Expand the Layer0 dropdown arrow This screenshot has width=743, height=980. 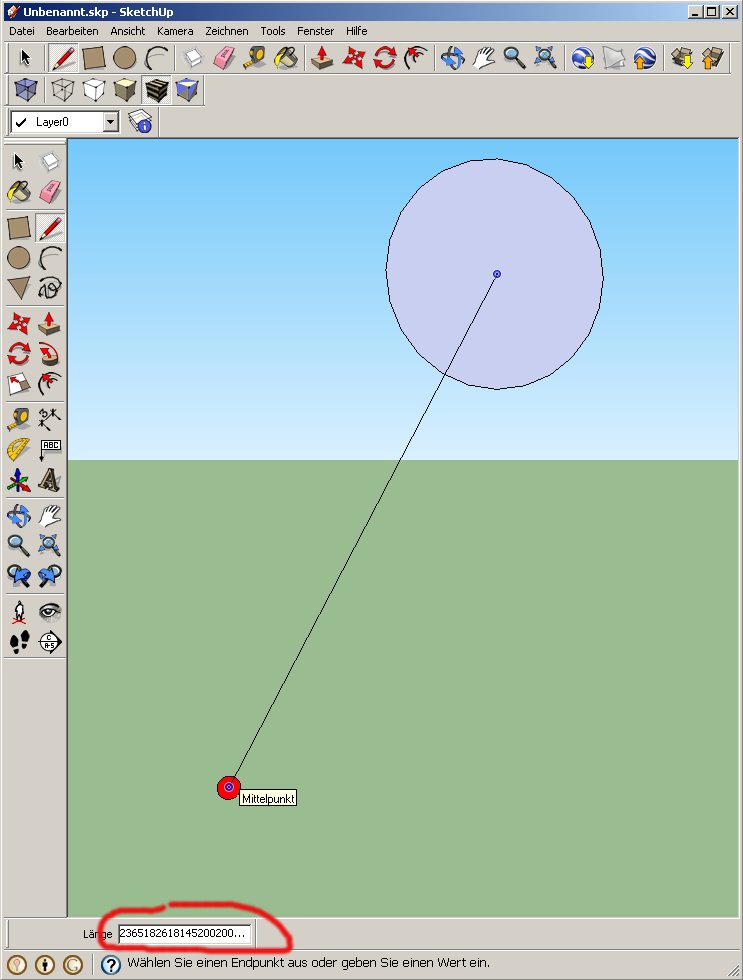point(111,122)
